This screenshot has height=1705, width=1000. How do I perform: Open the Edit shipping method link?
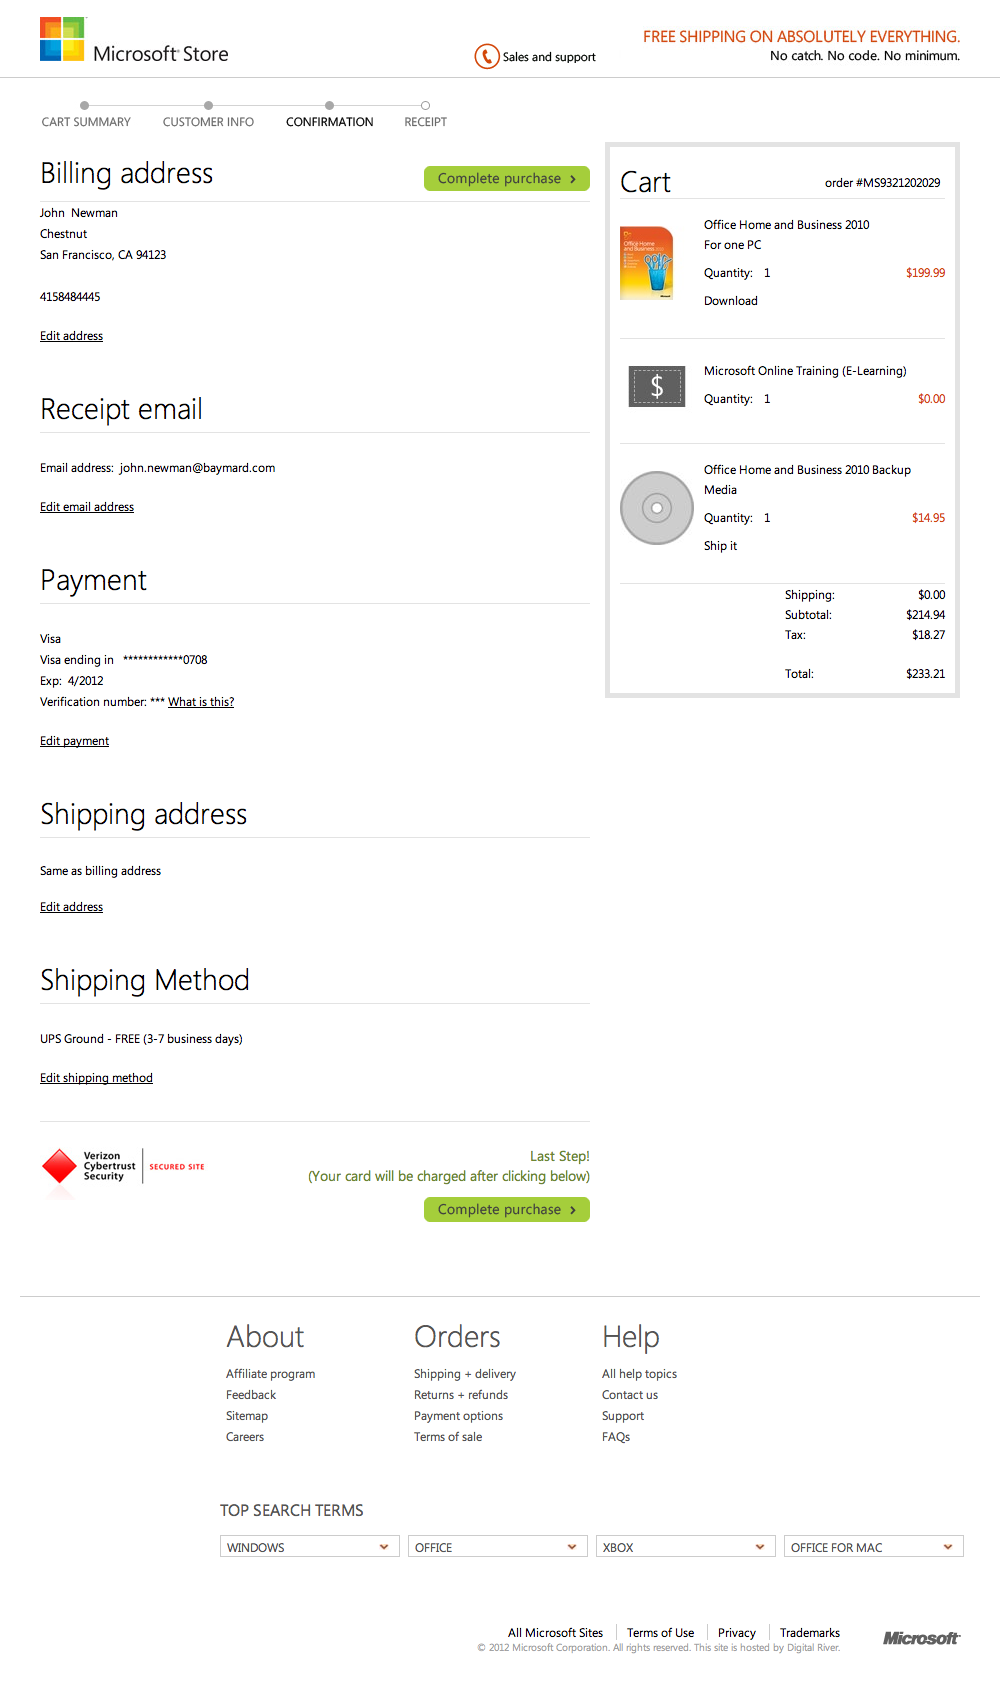[x=96, y=1077]
